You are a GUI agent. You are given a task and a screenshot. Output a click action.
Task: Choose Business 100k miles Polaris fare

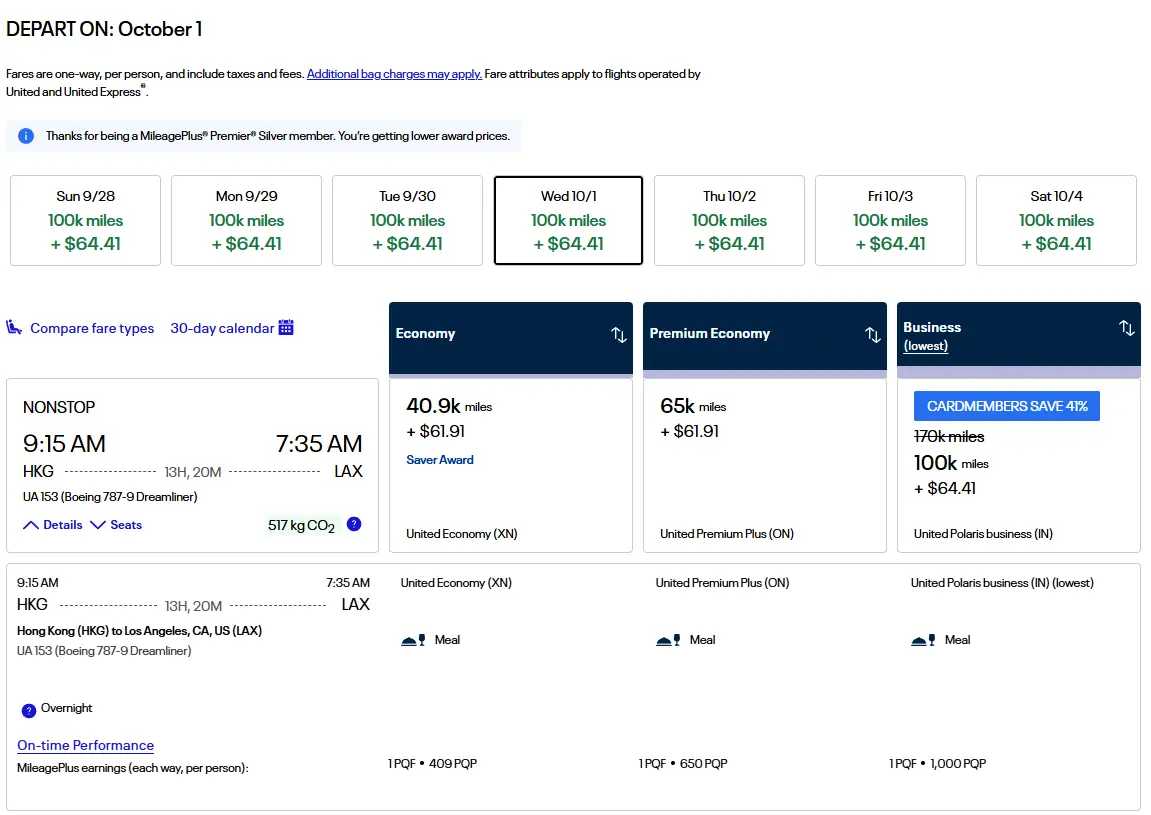(1019, 466)
